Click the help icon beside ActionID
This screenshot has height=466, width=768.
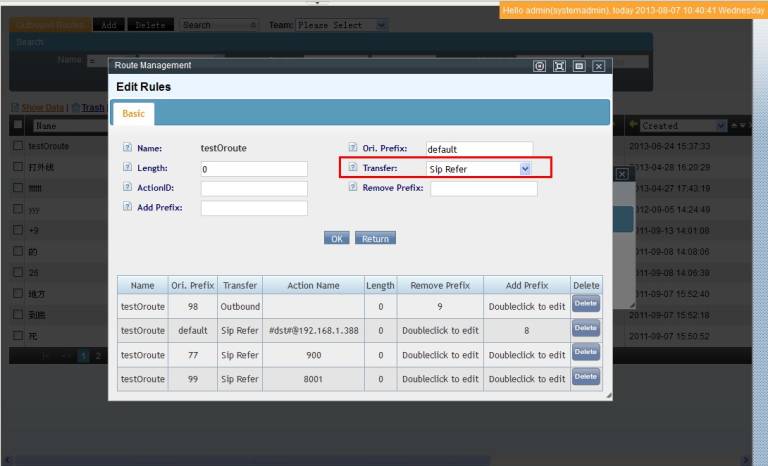tap(127, 188)
